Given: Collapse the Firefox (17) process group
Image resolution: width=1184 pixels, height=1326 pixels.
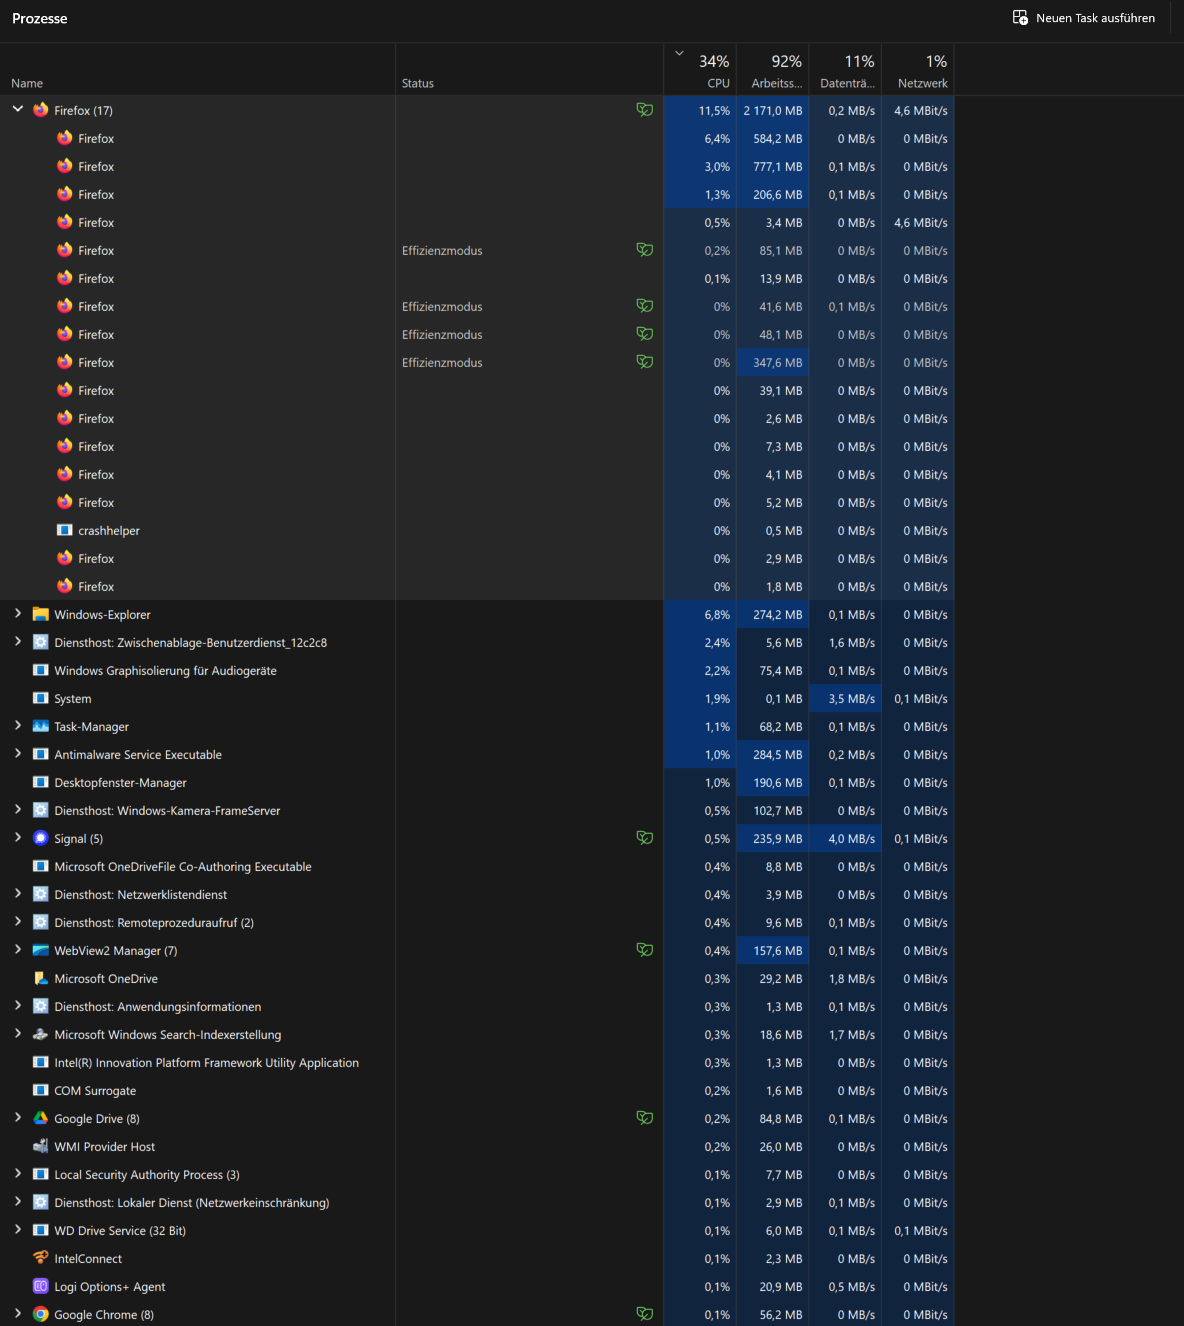Looking at the screenshot, I should coord(18,109).
